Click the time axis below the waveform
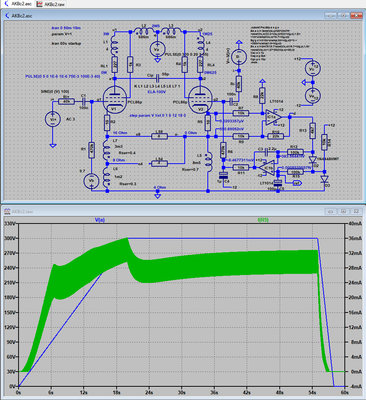This screenshot has height=400, width=366. 182,392
